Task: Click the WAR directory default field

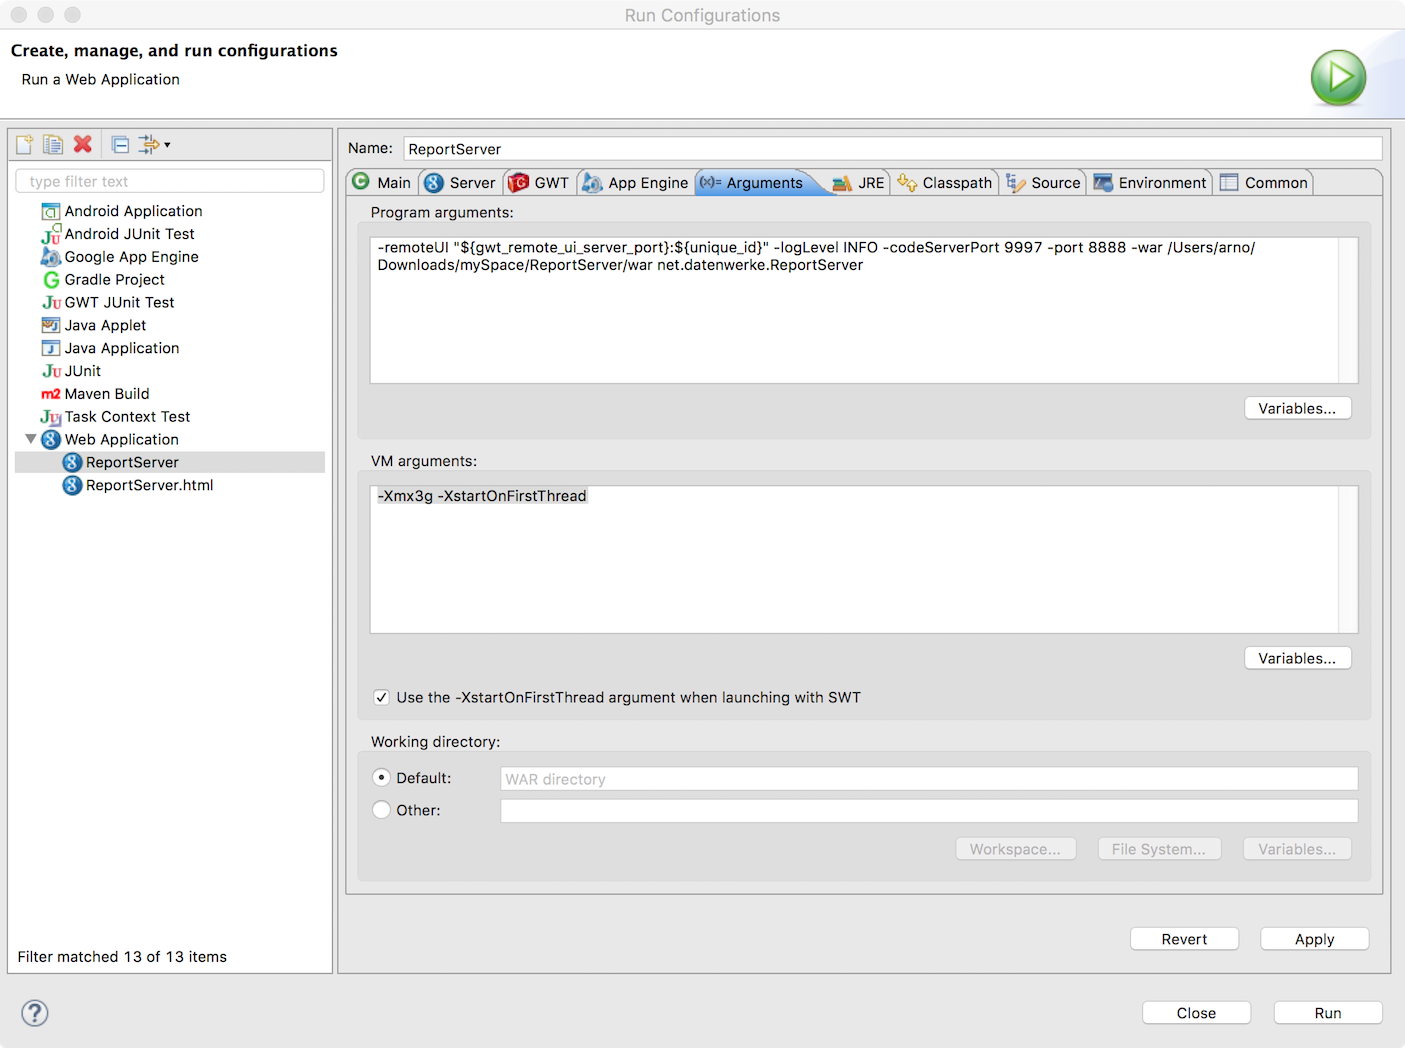Action: pos(929,779)
